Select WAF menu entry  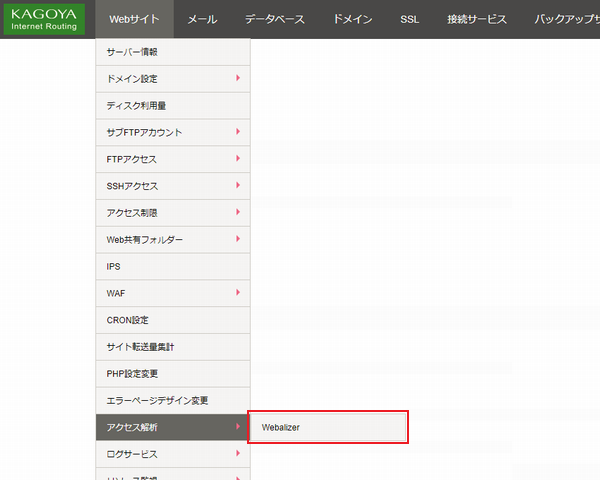(x=173, y=293)
